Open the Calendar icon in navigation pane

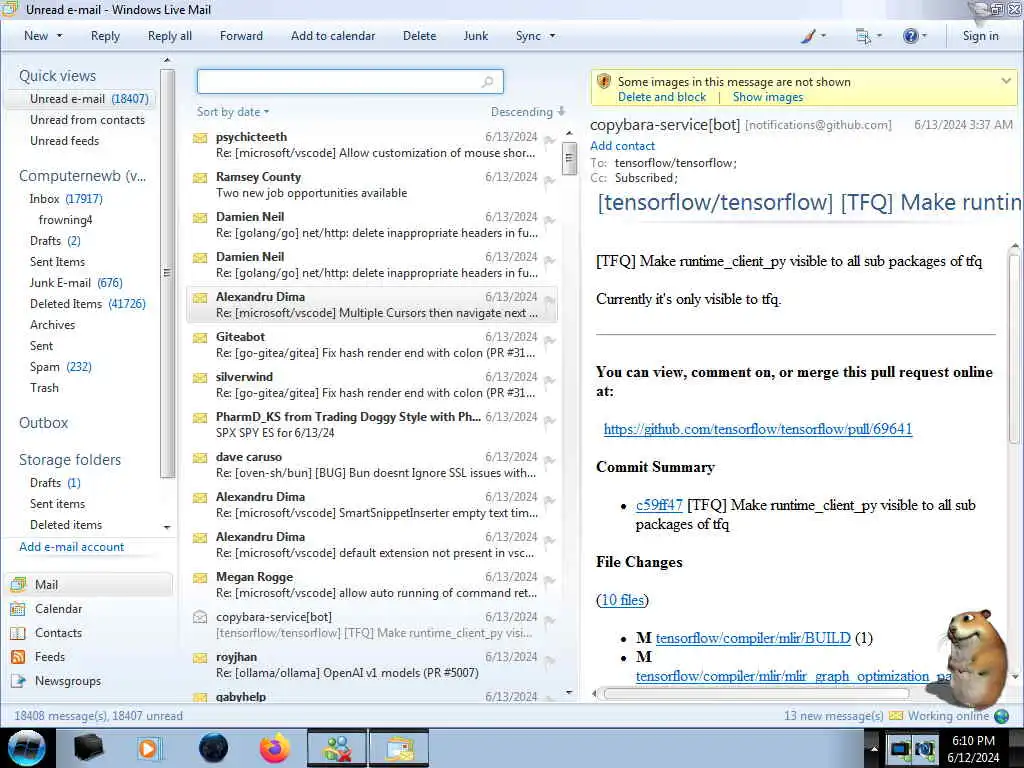point(18,609)
